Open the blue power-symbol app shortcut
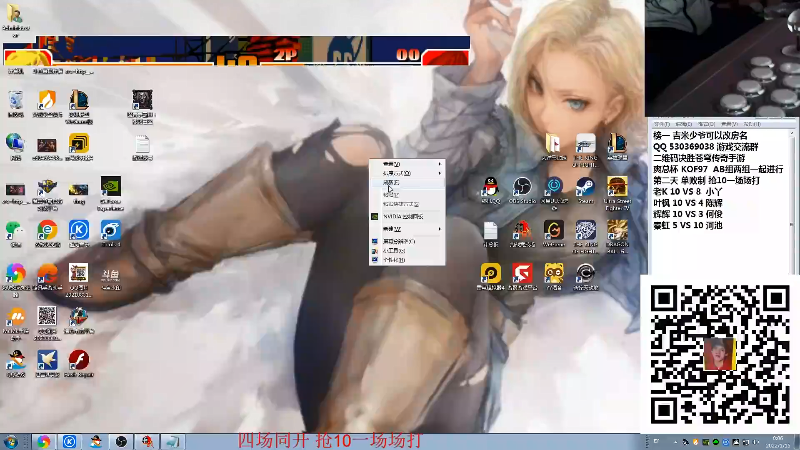The height and width of the screenshot is (450, 800). [x=554, y=193]
